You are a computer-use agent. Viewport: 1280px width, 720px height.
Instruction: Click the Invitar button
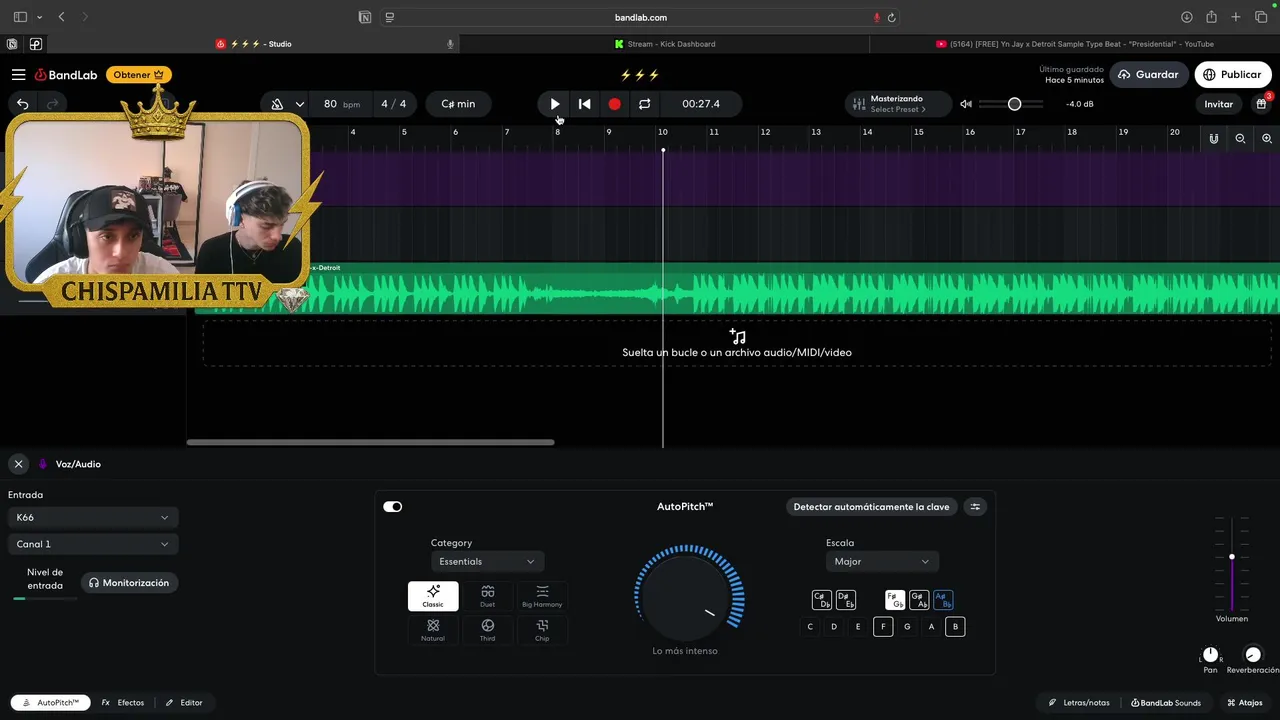tap(1218, 104)
